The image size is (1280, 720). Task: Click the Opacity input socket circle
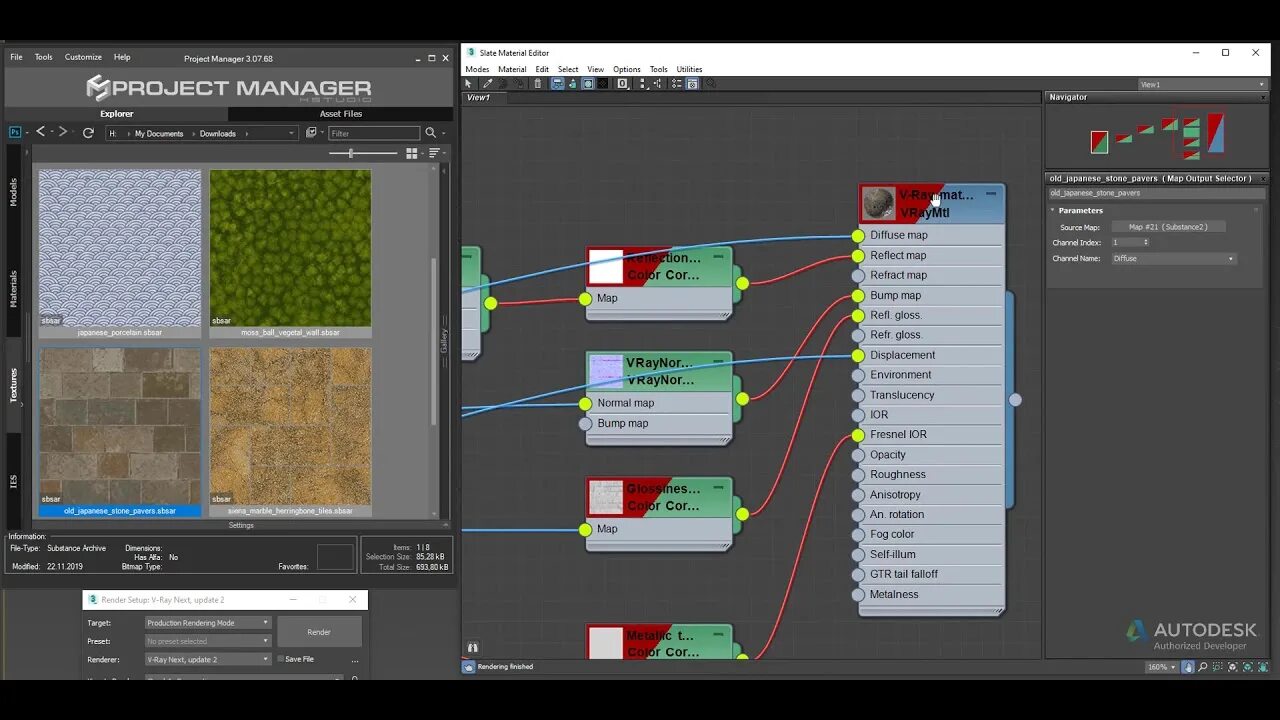click(x=858, y=455)
